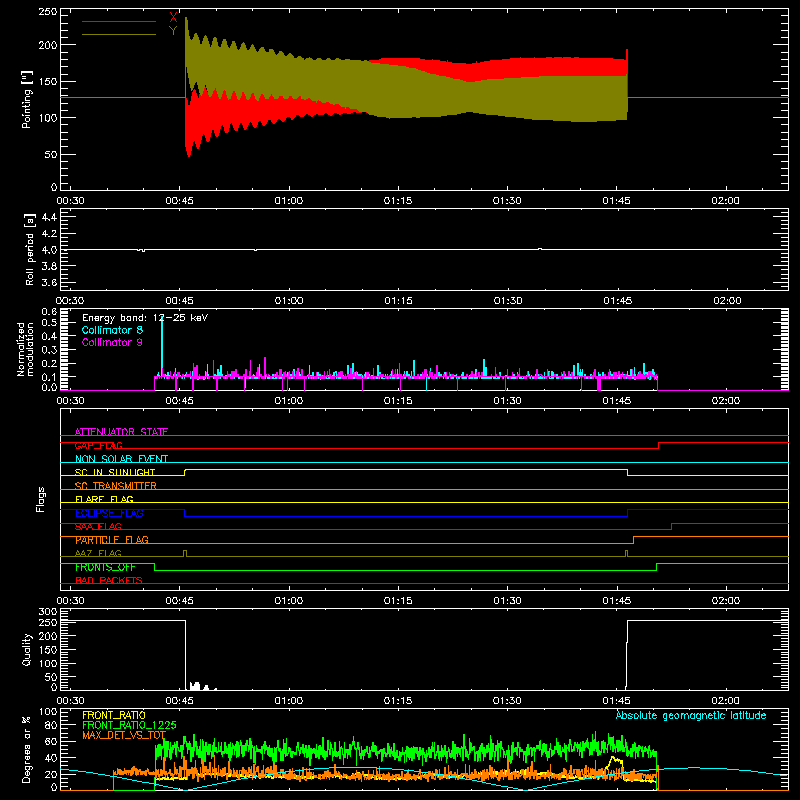Viewport: 800px width, 800px height.
Task: Click the olive Y legend line
Action: (x=119, y=34)
